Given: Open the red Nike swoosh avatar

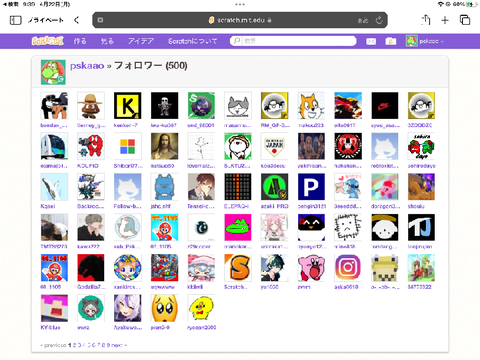Looking at the screenshot, I should tap(385, 106).
